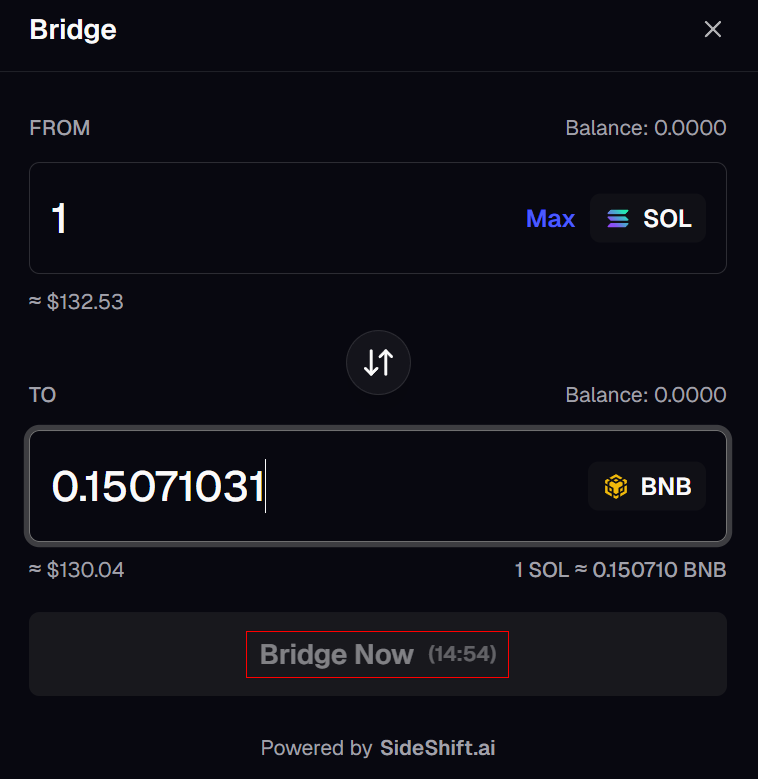The image size is (758, 779).
Task: Click the 14:54 countdown timer
Action: click(463, 655)
